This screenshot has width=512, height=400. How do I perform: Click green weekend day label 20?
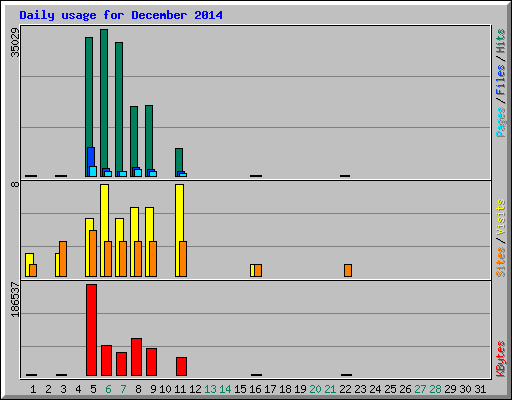coord(315,389)
